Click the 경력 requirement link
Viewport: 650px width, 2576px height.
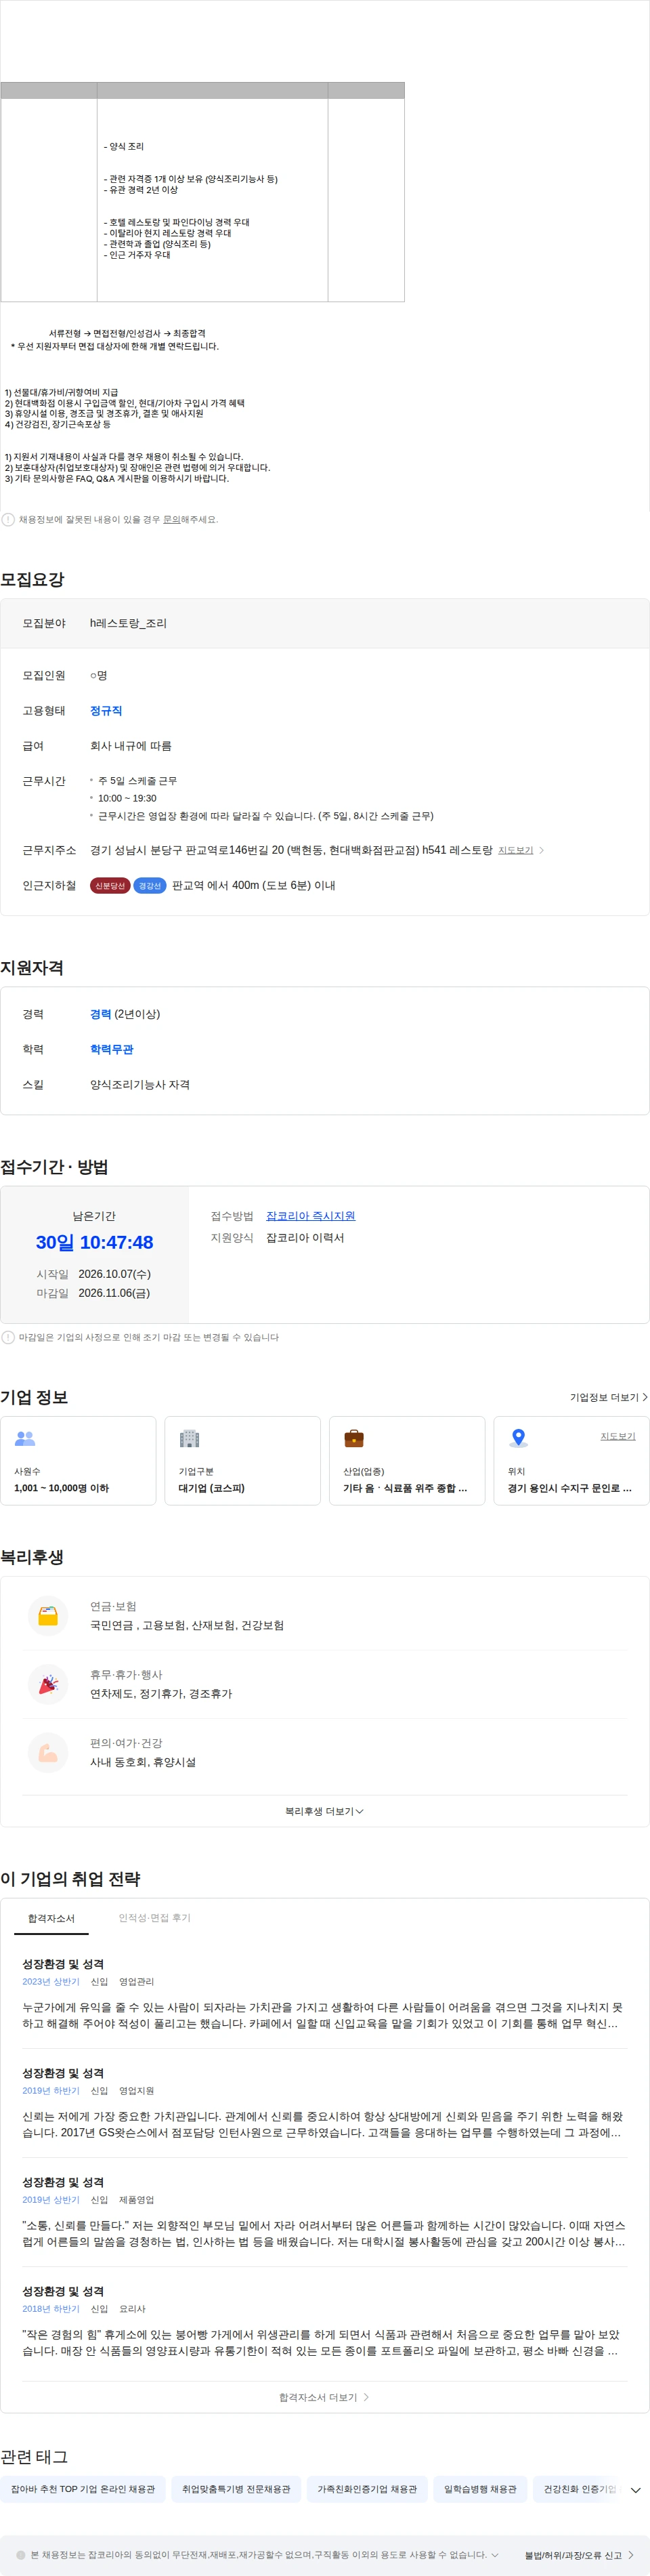(100, 1014)
